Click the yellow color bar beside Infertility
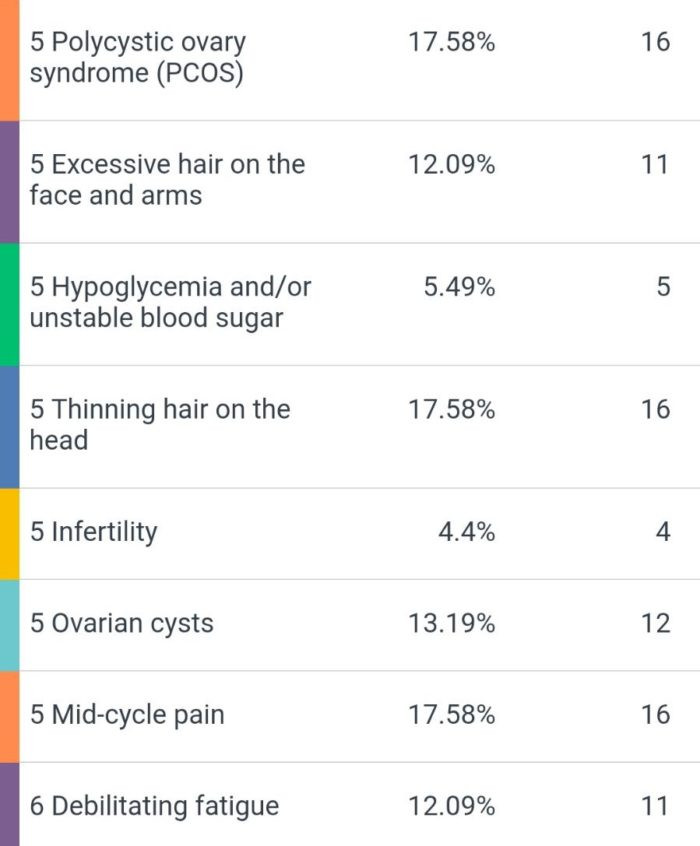 pos(9,534)
